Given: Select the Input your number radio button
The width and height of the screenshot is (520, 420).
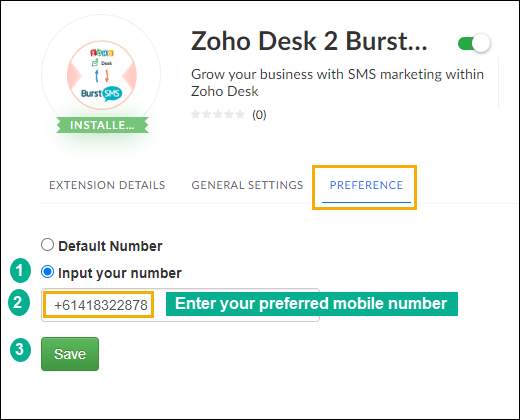Looking at the screenshot, I should (47, 272).
